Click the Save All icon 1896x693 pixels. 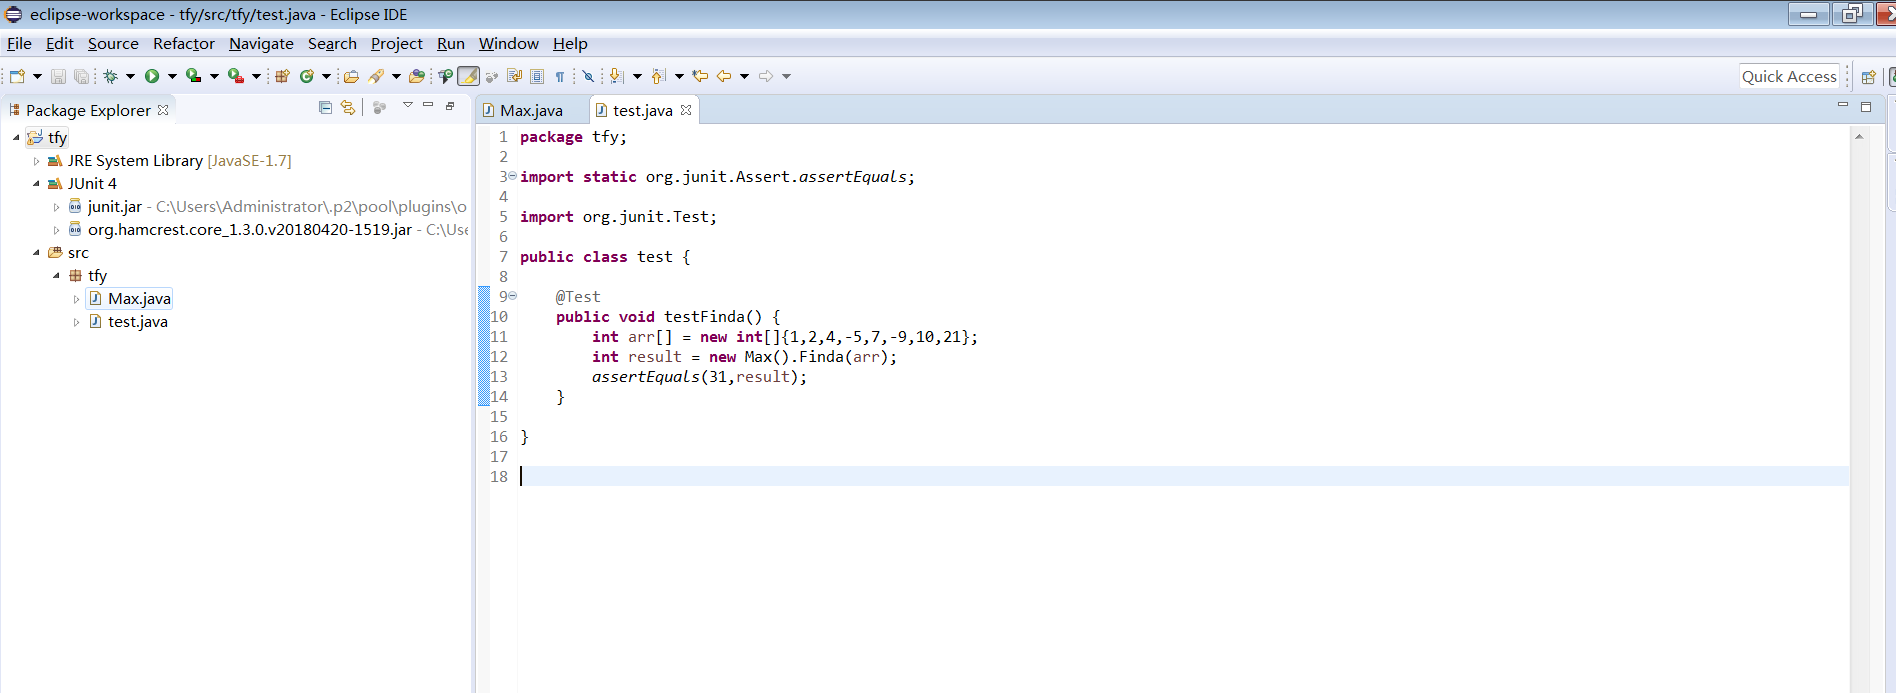(82, 76)
